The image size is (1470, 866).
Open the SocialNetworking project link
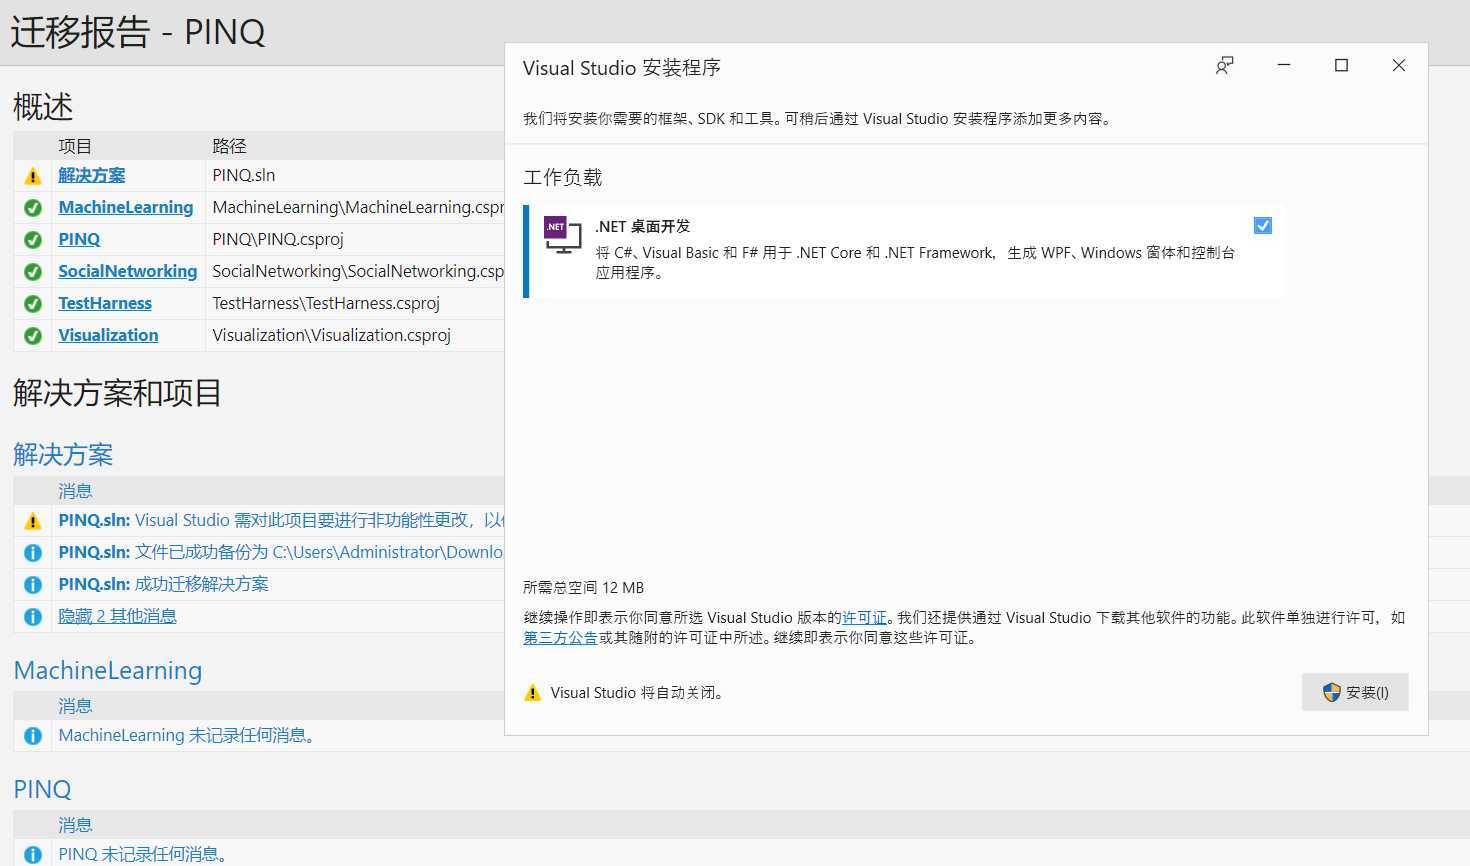click(x=128, y=271)
